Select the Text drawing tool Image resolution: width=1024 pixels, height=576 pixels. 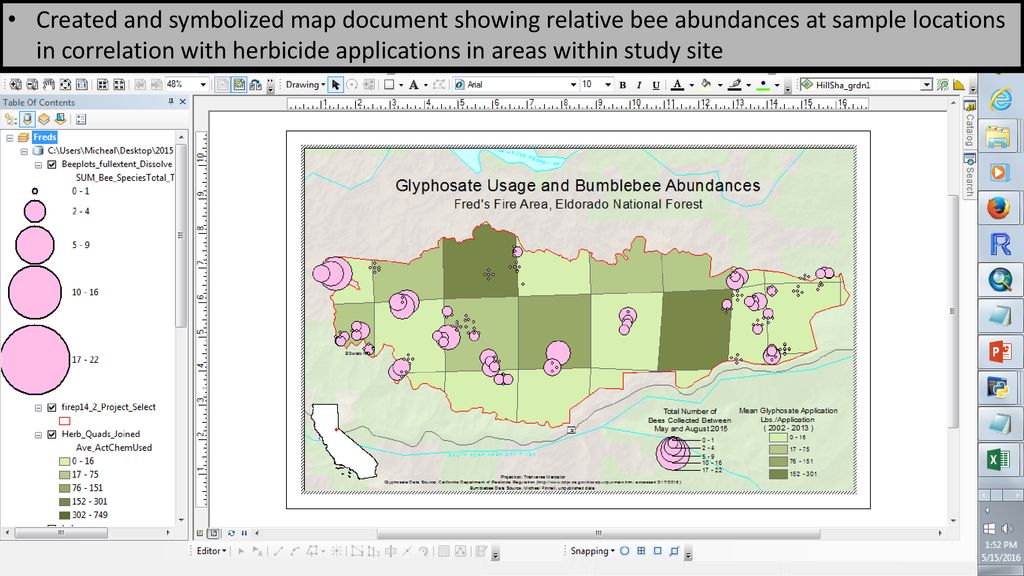(x=413, y=84)
